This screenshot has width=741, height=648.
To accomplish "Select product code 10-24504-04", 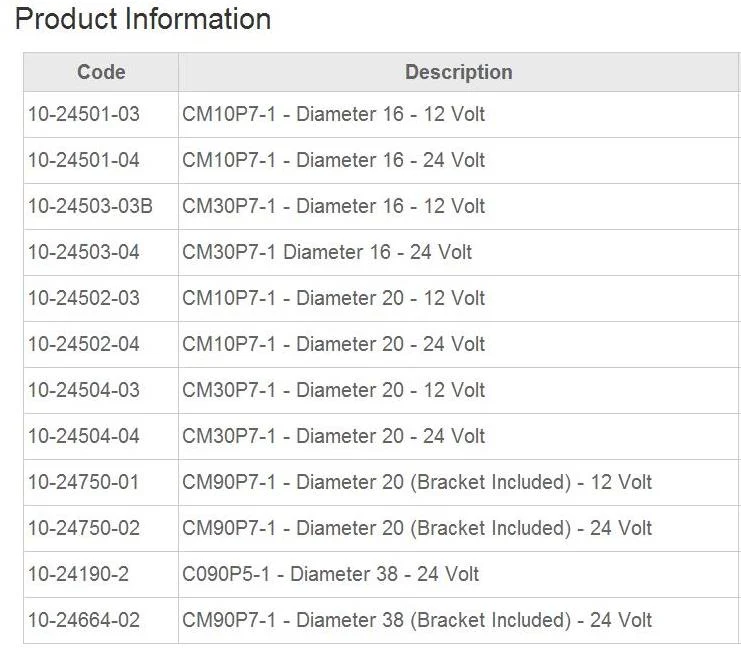I will tap(84, 436).
